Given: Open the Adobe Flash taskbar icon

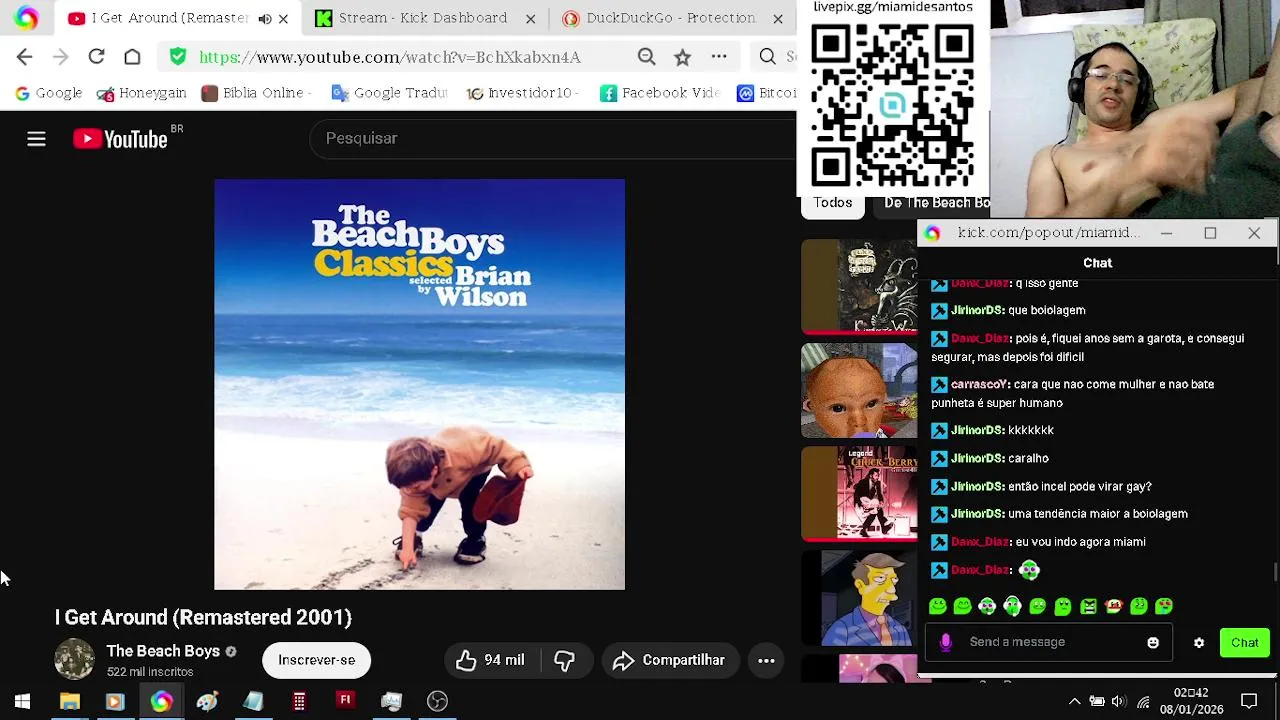Looking at the screenshot, I should [345, 700].
